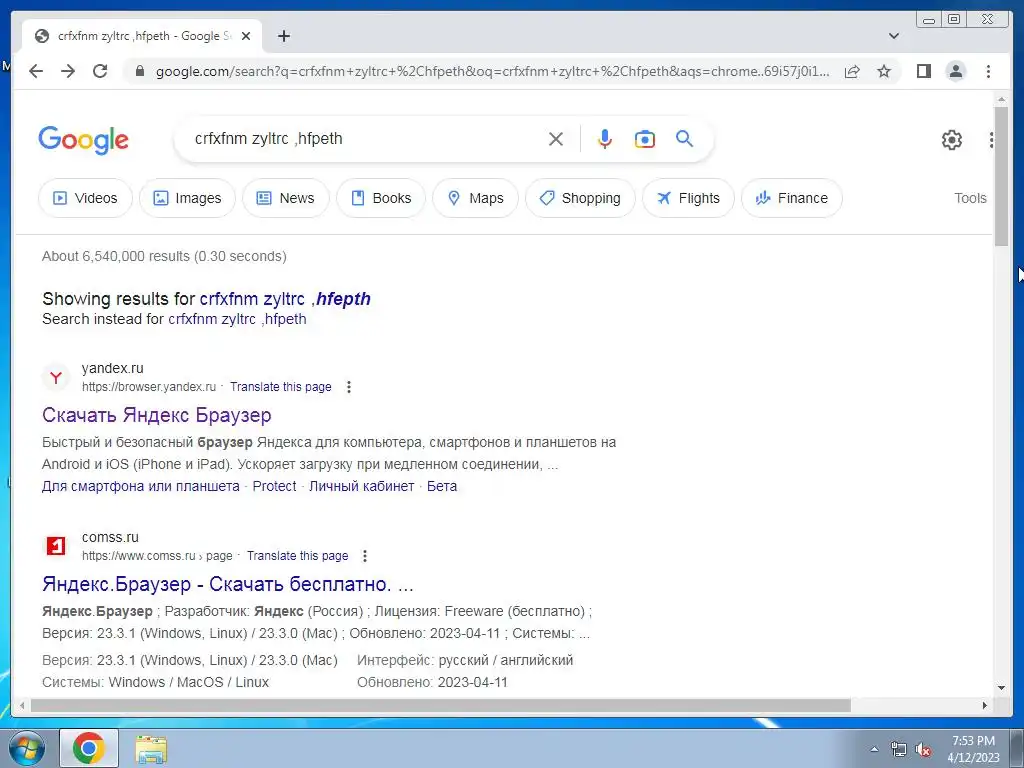Show hidden system tray icons
The width and height of the screenshot is (1024, 768).
click(874, 749)
